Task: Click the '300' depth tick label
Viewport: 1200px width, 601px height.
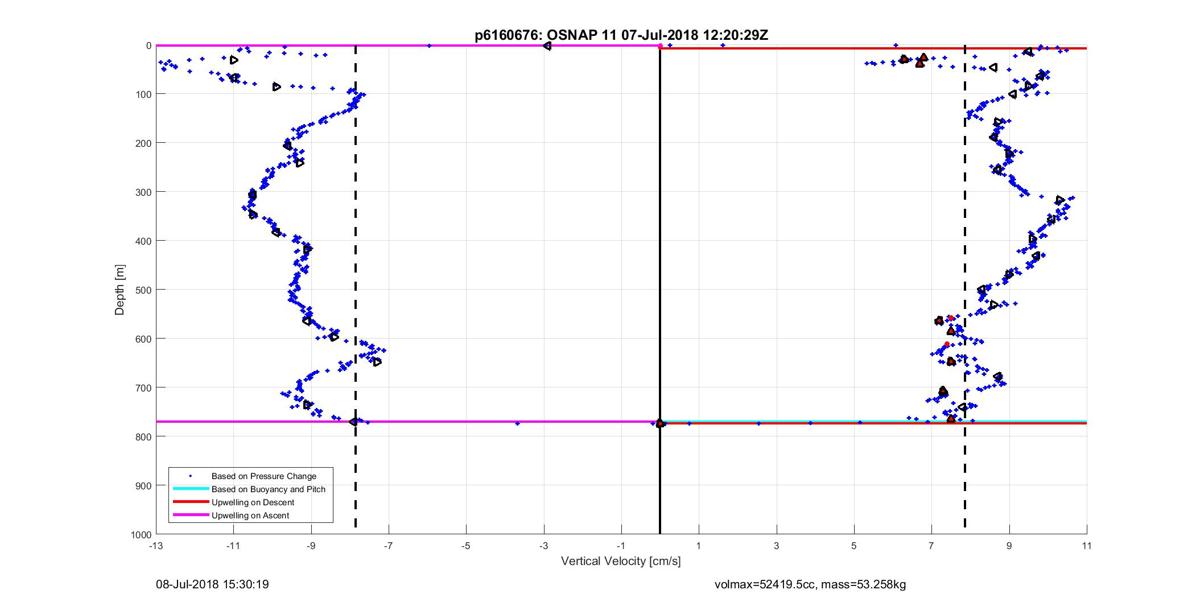Action: [x=142, y=192]
